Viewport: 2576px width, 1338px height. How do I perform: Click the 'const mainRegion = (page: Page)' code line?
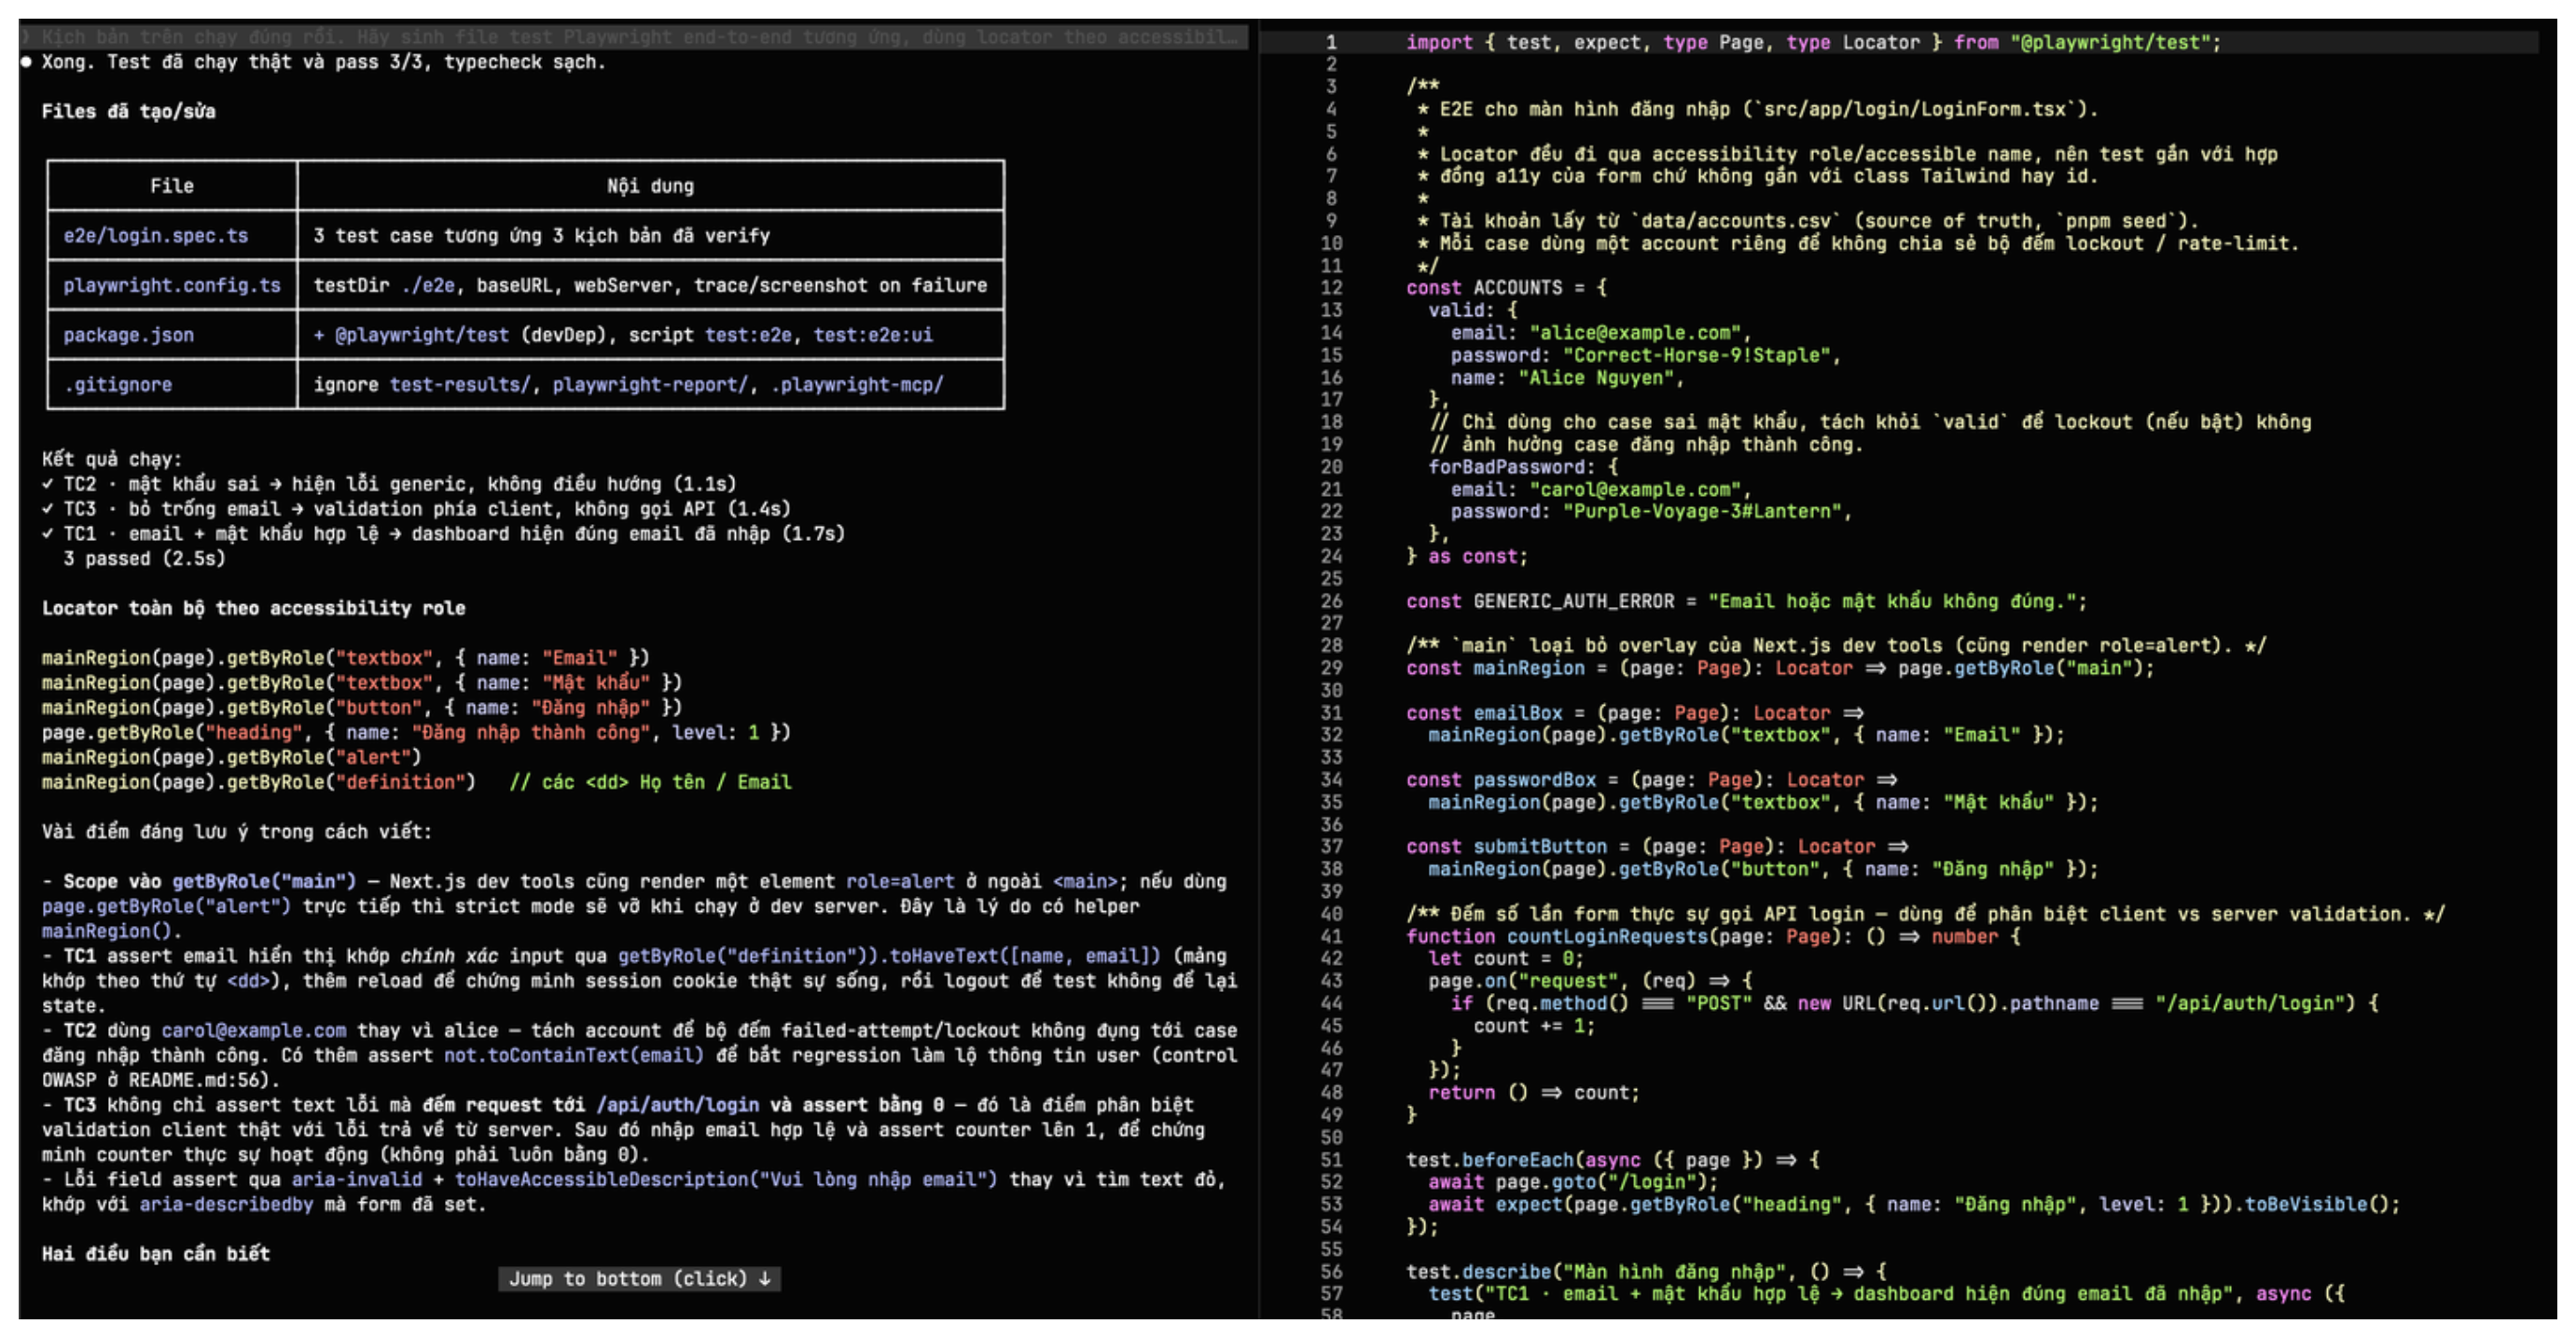1780,668
